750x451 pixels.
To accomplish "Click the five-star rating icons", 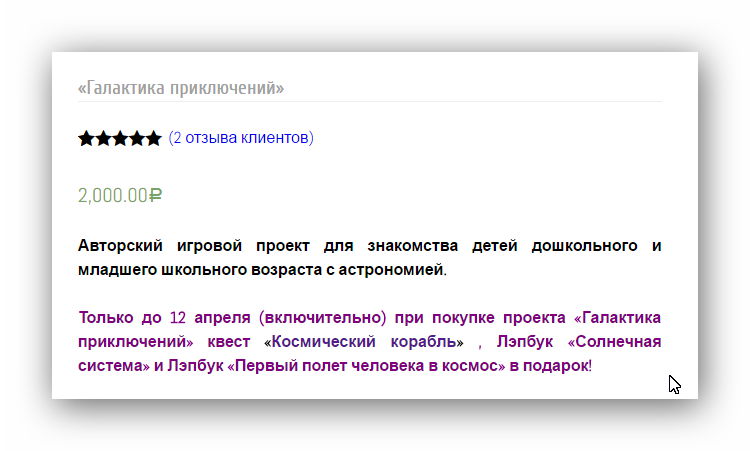I will click(x=120, y=138).
